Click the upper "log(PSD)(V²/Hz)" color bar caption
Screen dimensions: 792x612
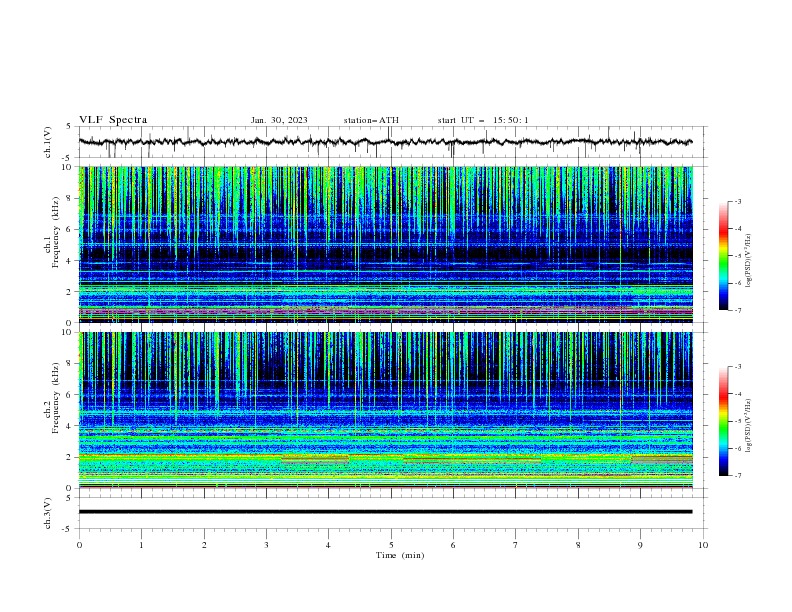749,260
